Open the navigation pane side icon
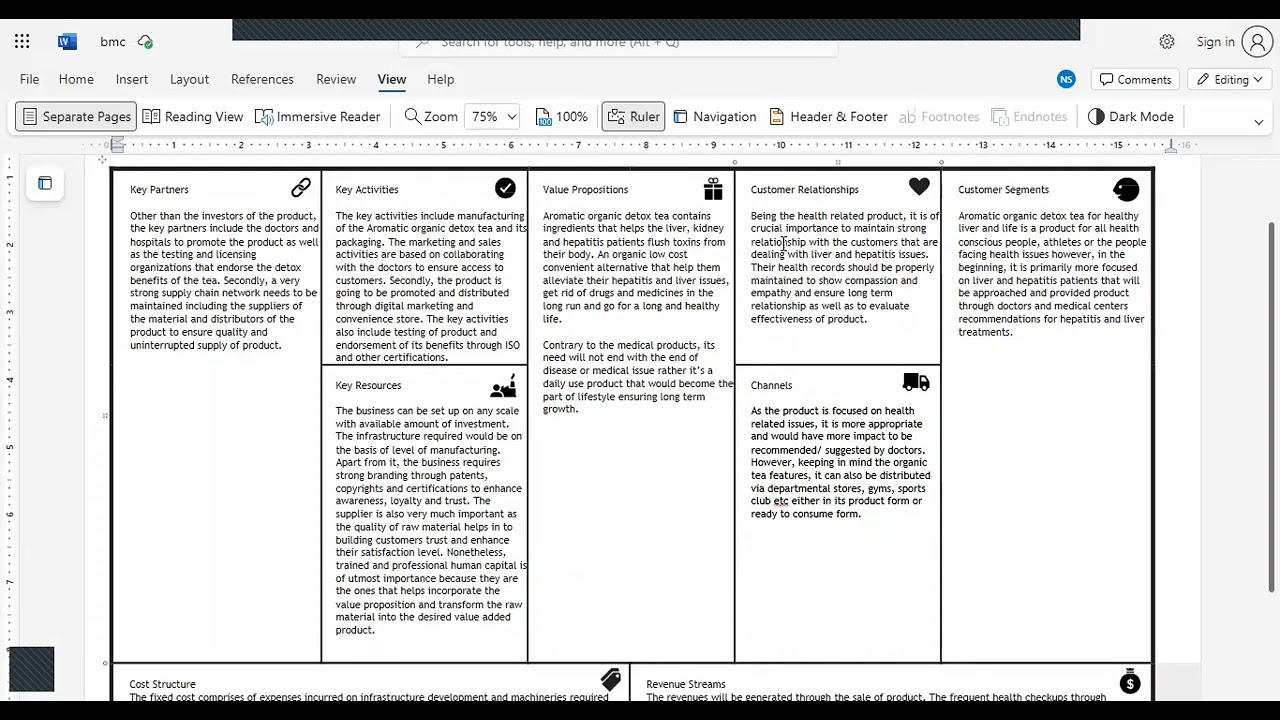The image size is (1280, 720). pyautogui.click(x=45, y=183)
